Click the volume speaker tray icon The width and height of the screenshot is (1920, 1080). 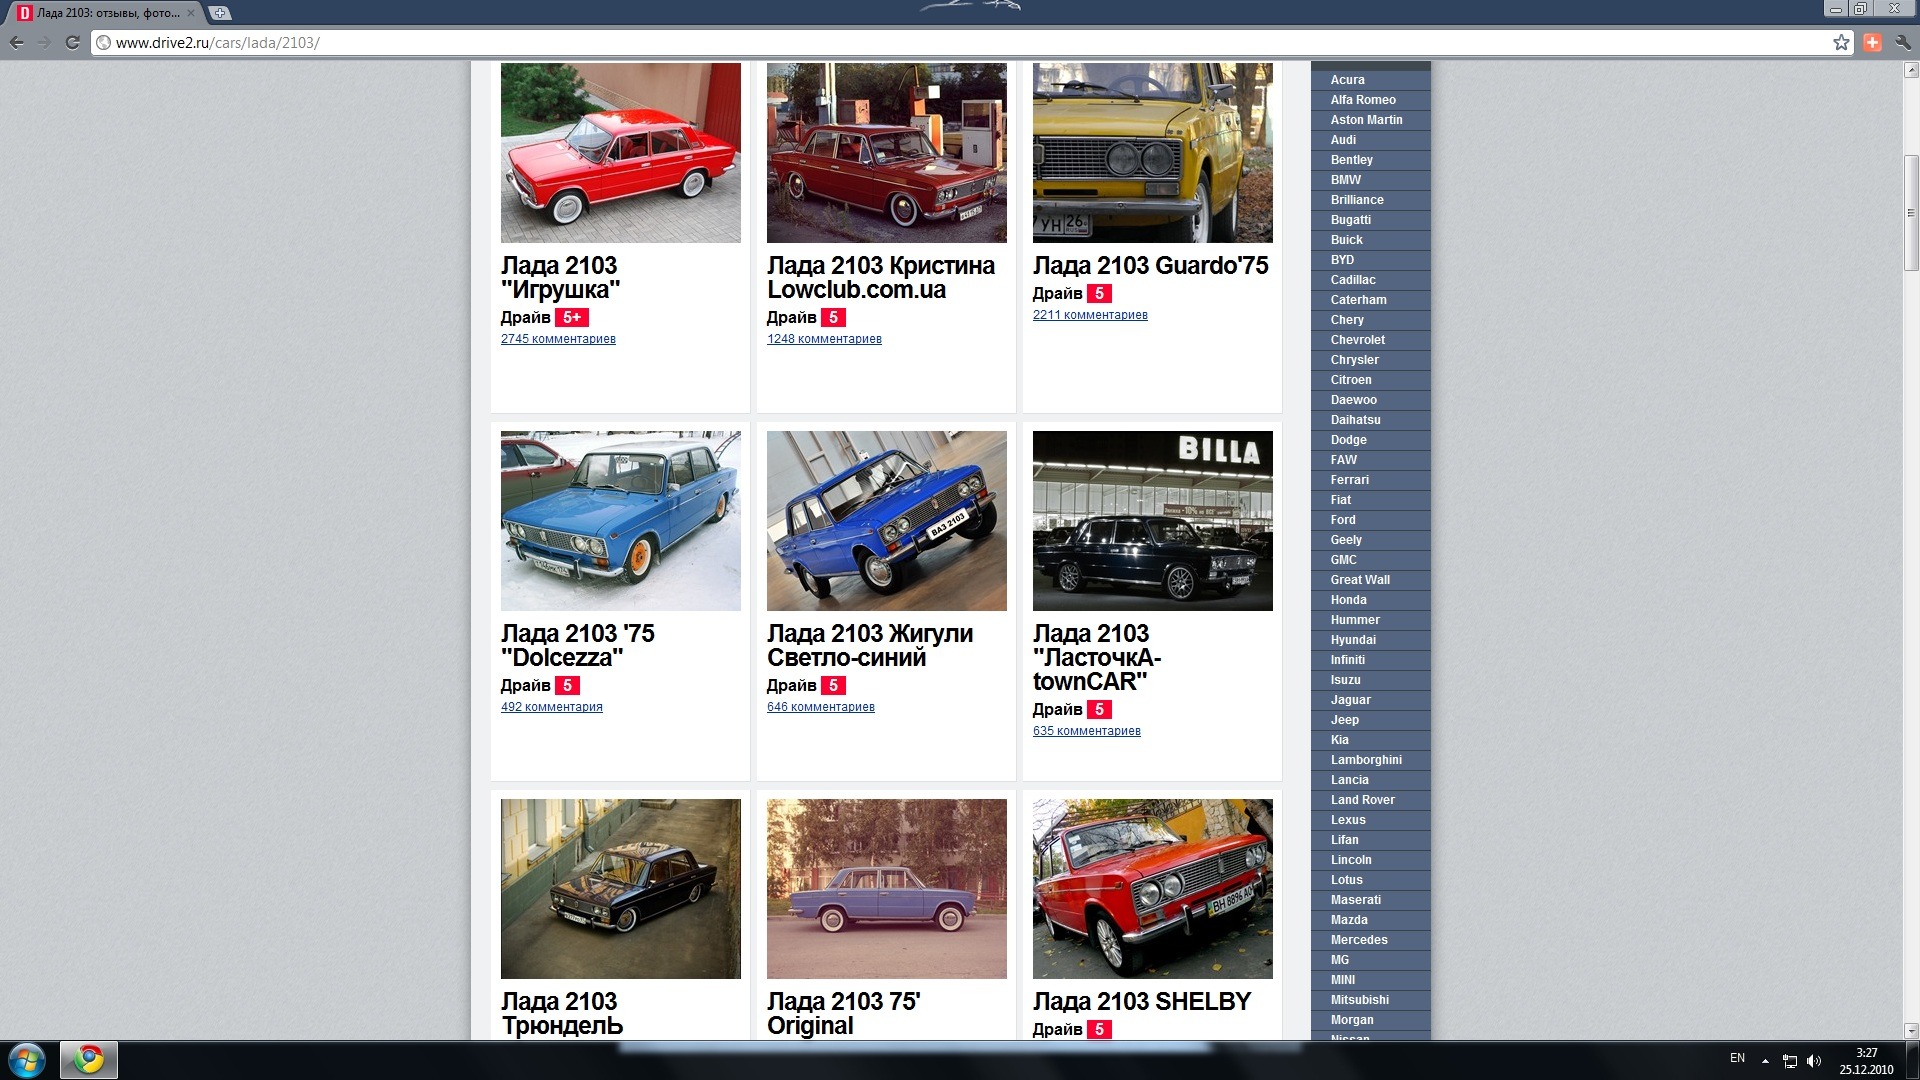(x=1814, y=1061)
